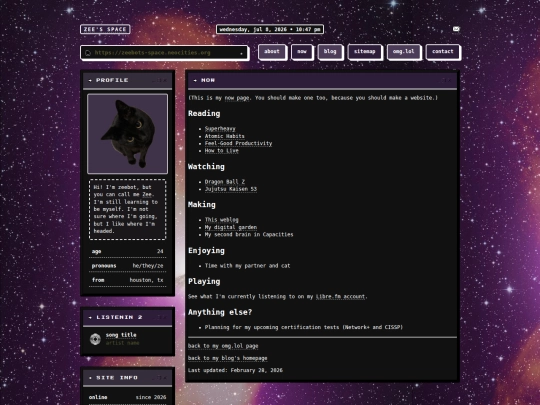Click the black cat profile picture
This screenshot has height=405, width=540.
pos(127,134)
